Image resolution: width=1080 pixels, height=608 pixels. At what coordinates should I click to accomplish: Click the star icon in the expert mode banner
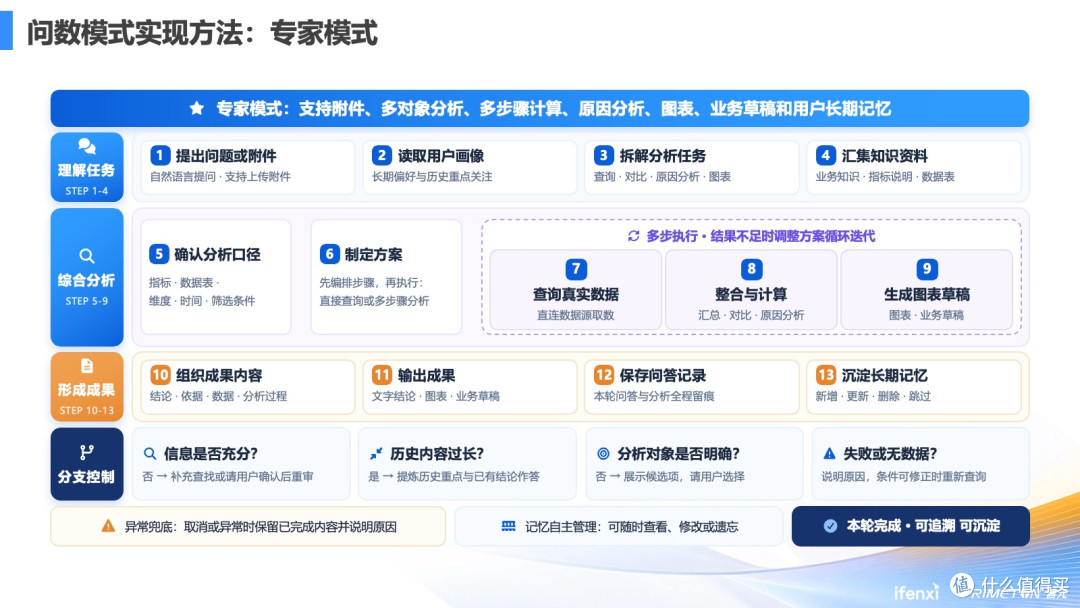pyautogui.click(x=197, y=108)
